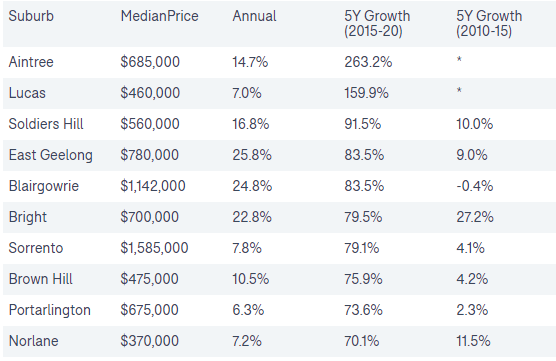Select the Soldiers Hill row label

(x=46, y=124)
